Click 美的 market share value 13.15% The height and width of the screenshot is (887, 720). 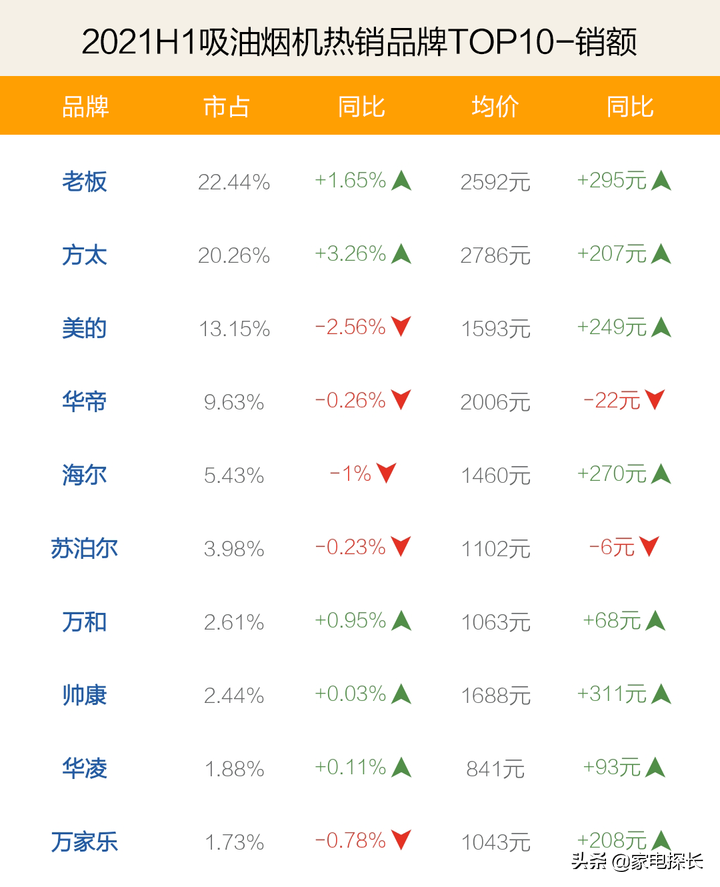(x=234, y=329)
